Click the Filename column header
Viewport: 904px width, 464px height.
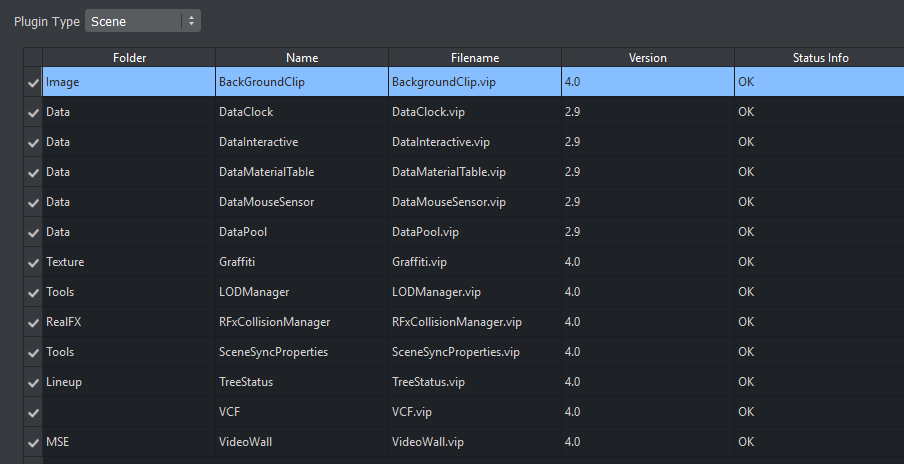point(475,58)
